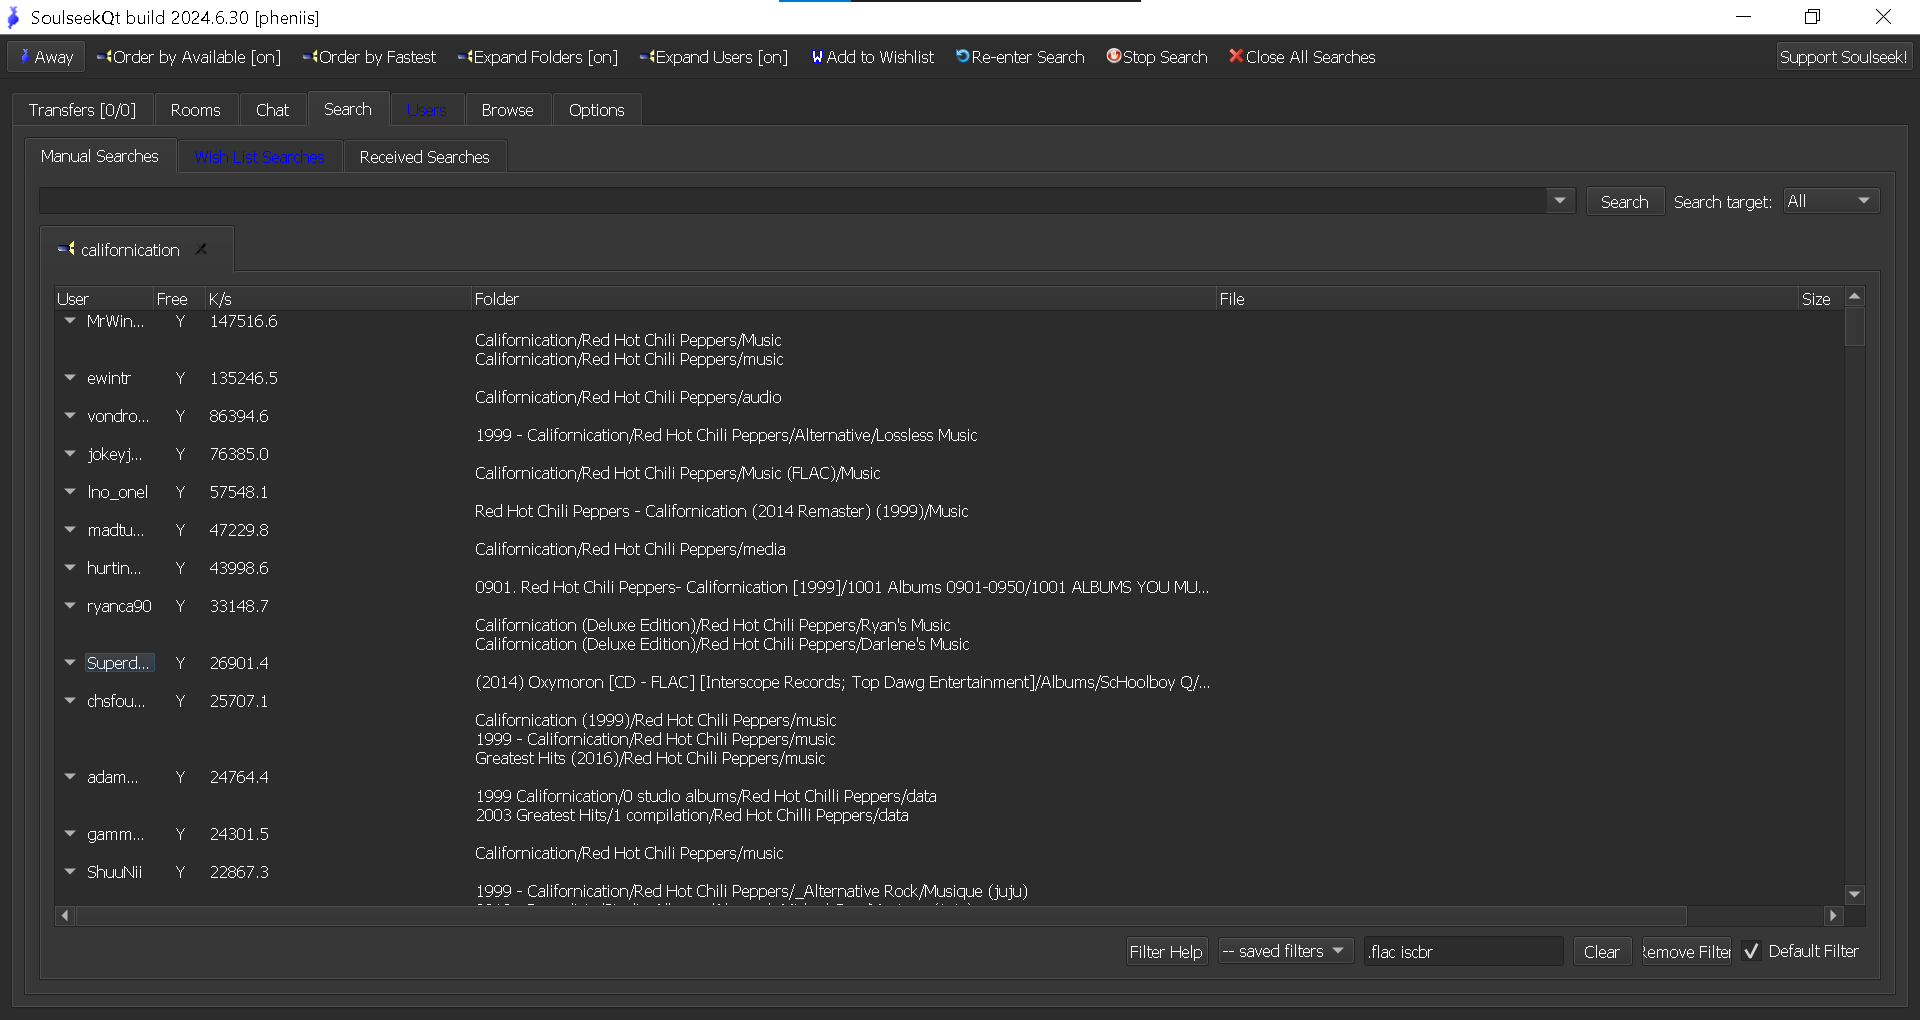
Task: Click the horizontal scrollbar in results
Action: (x=880, y=916)
